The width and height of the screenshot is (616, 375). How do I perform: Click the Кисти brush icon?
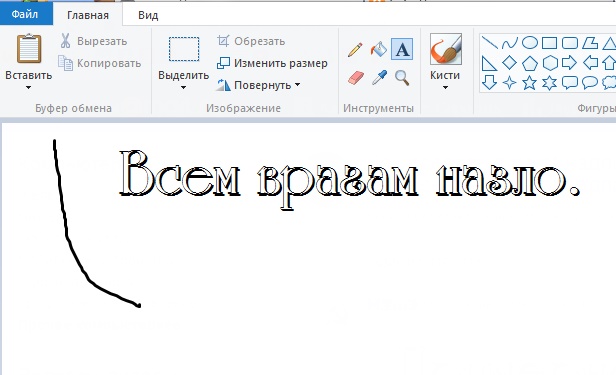tap(446, 49)
